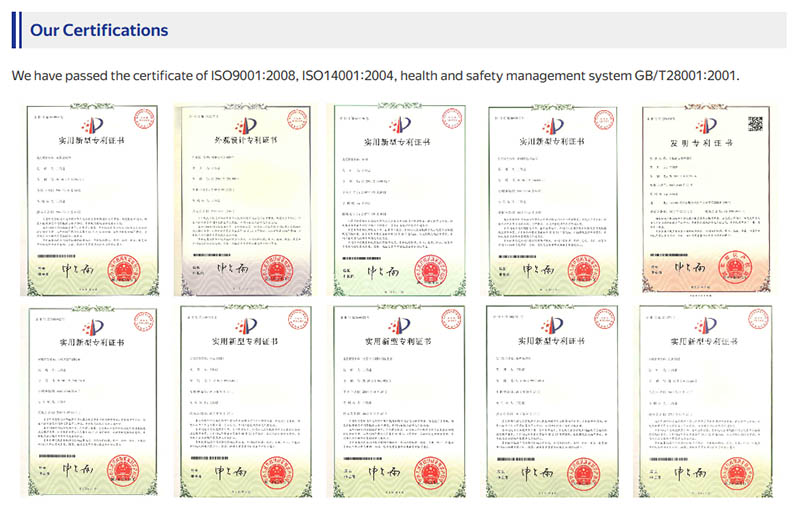Click the "Our Certifications" heading
The image size is (800, 515).
[99, 31]
